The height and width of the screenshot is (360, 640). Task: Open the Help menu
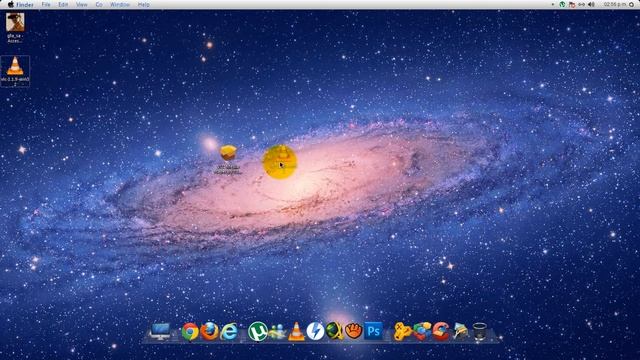[143, 4]
